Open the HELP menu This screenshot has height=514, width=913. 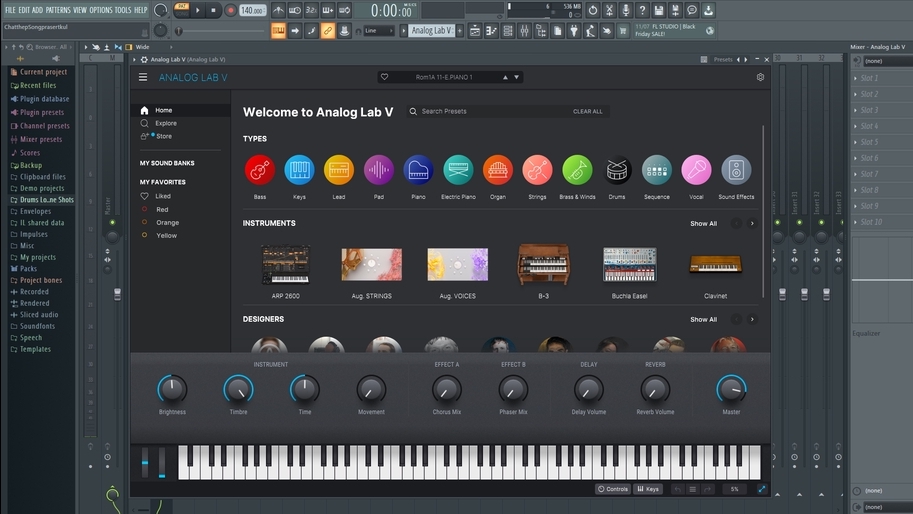tap(140, 10)
